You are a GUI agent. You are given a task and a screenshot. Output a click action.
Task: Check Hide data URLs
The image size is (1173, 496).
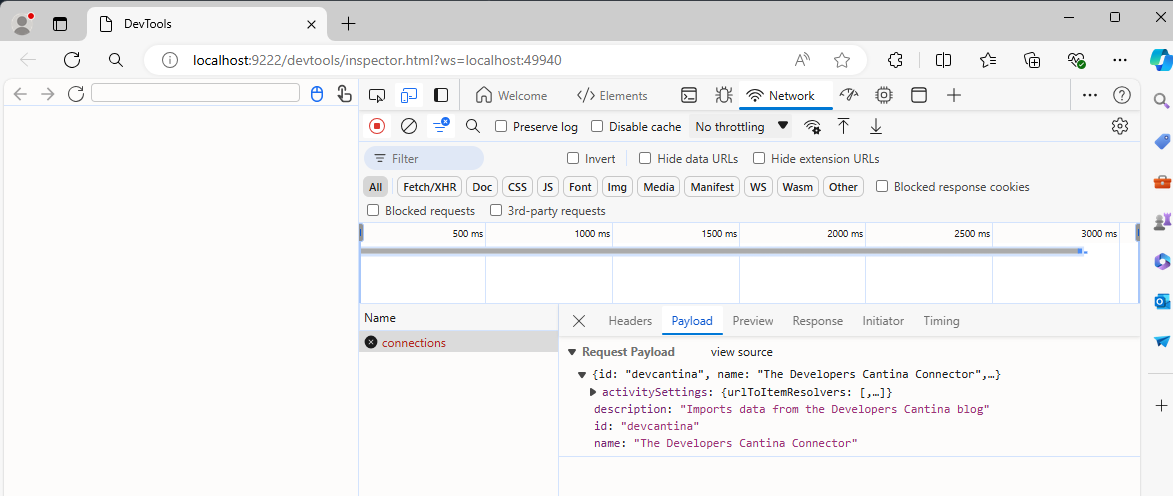(645, 158)
